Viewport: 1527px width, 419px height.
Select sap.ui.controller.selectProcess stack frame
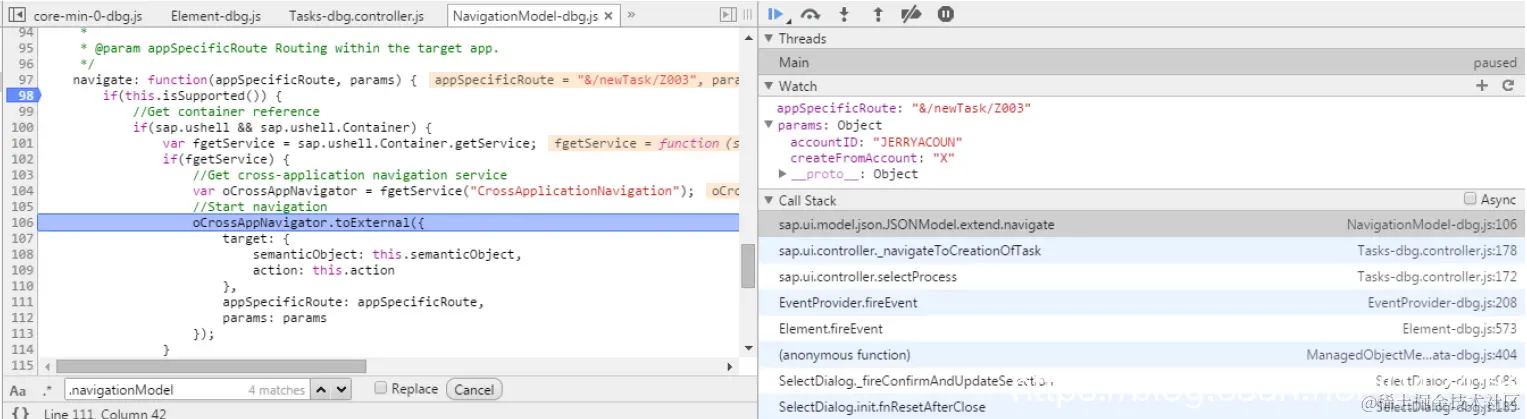pyautogui.click(x=1140, y=277)
